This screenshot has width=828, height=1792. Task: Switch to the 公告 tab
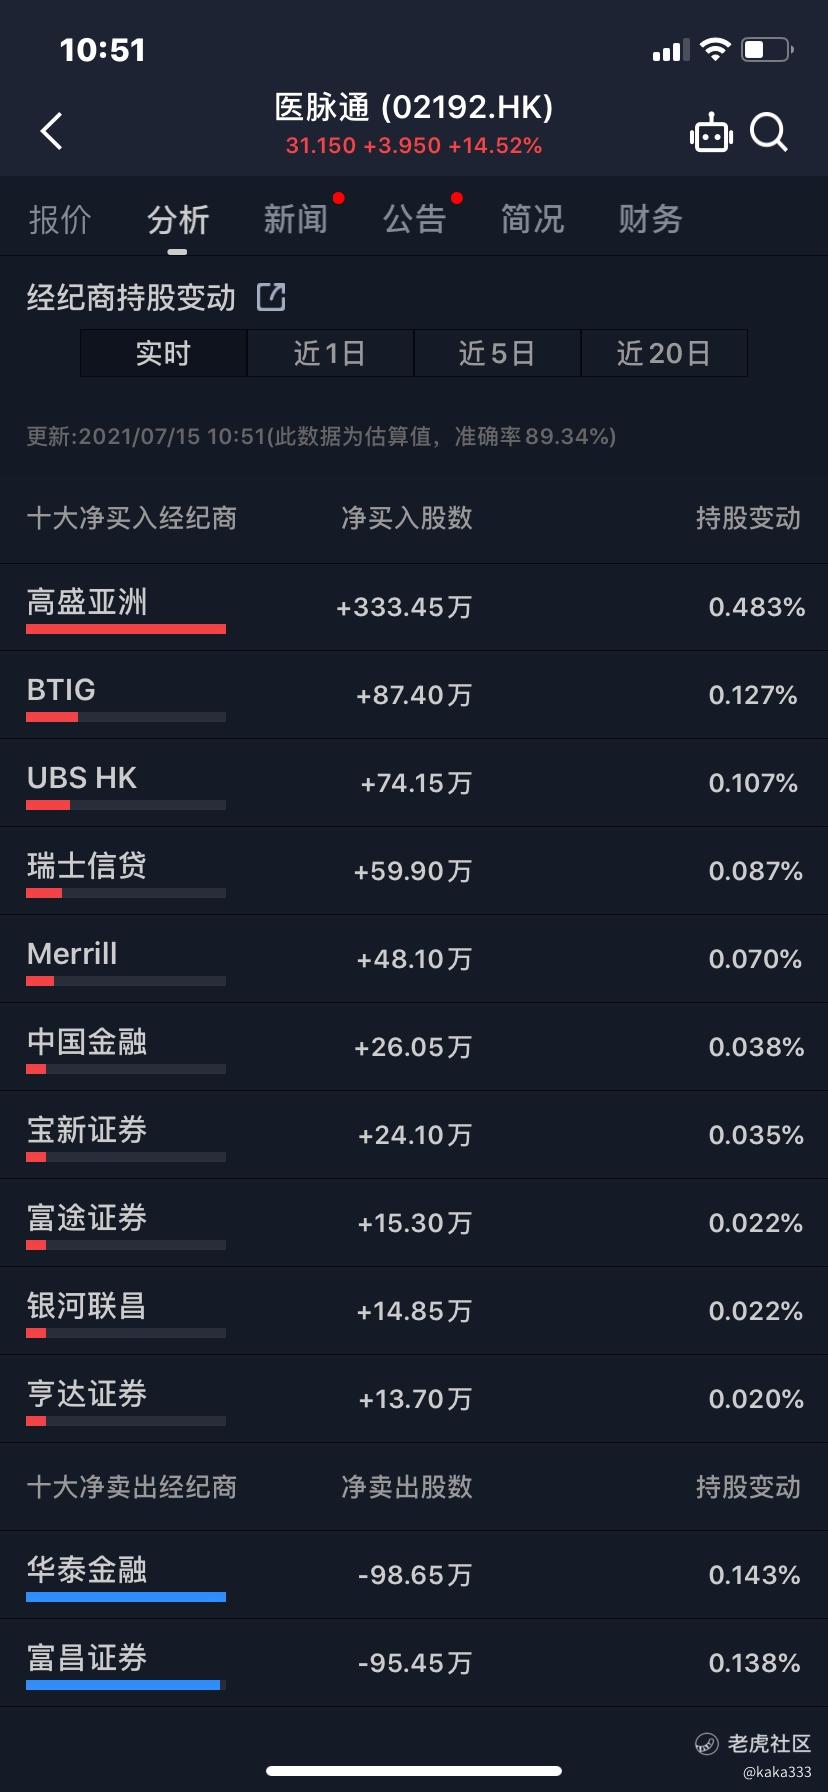(414, 219)
